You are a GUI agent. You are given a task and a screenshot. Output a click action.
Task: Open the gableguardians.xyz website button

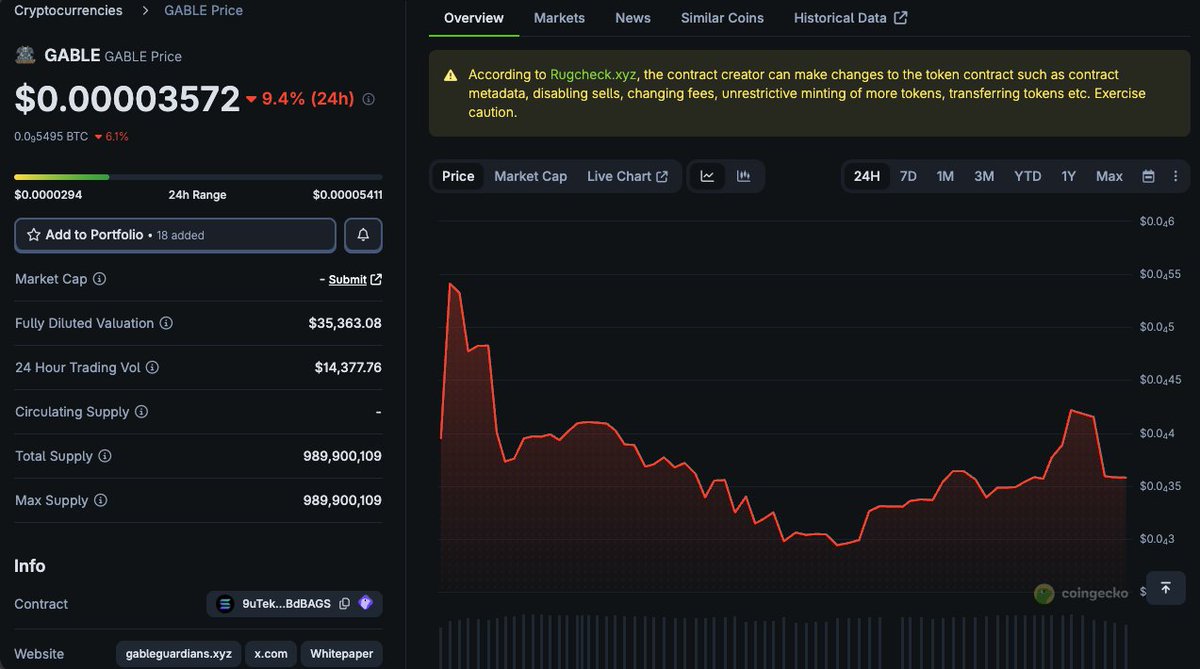click(178, 654)
